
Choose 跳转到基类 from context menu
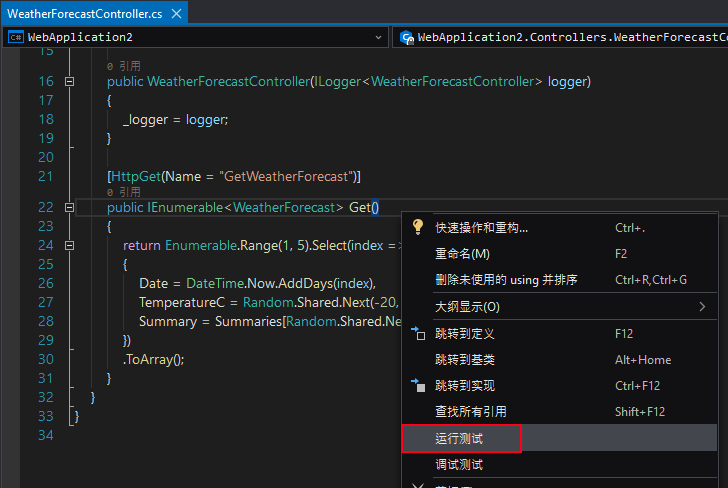[559, 359]
